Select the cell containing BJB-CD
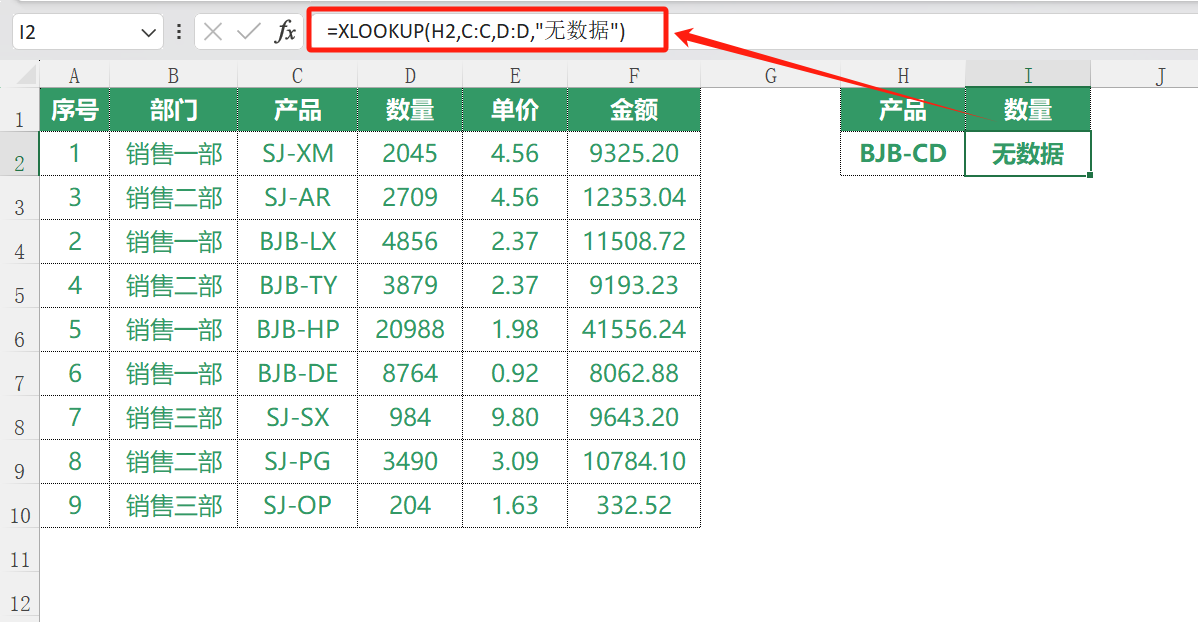The width and height of the screenshot is (1198, 622). 903,154
